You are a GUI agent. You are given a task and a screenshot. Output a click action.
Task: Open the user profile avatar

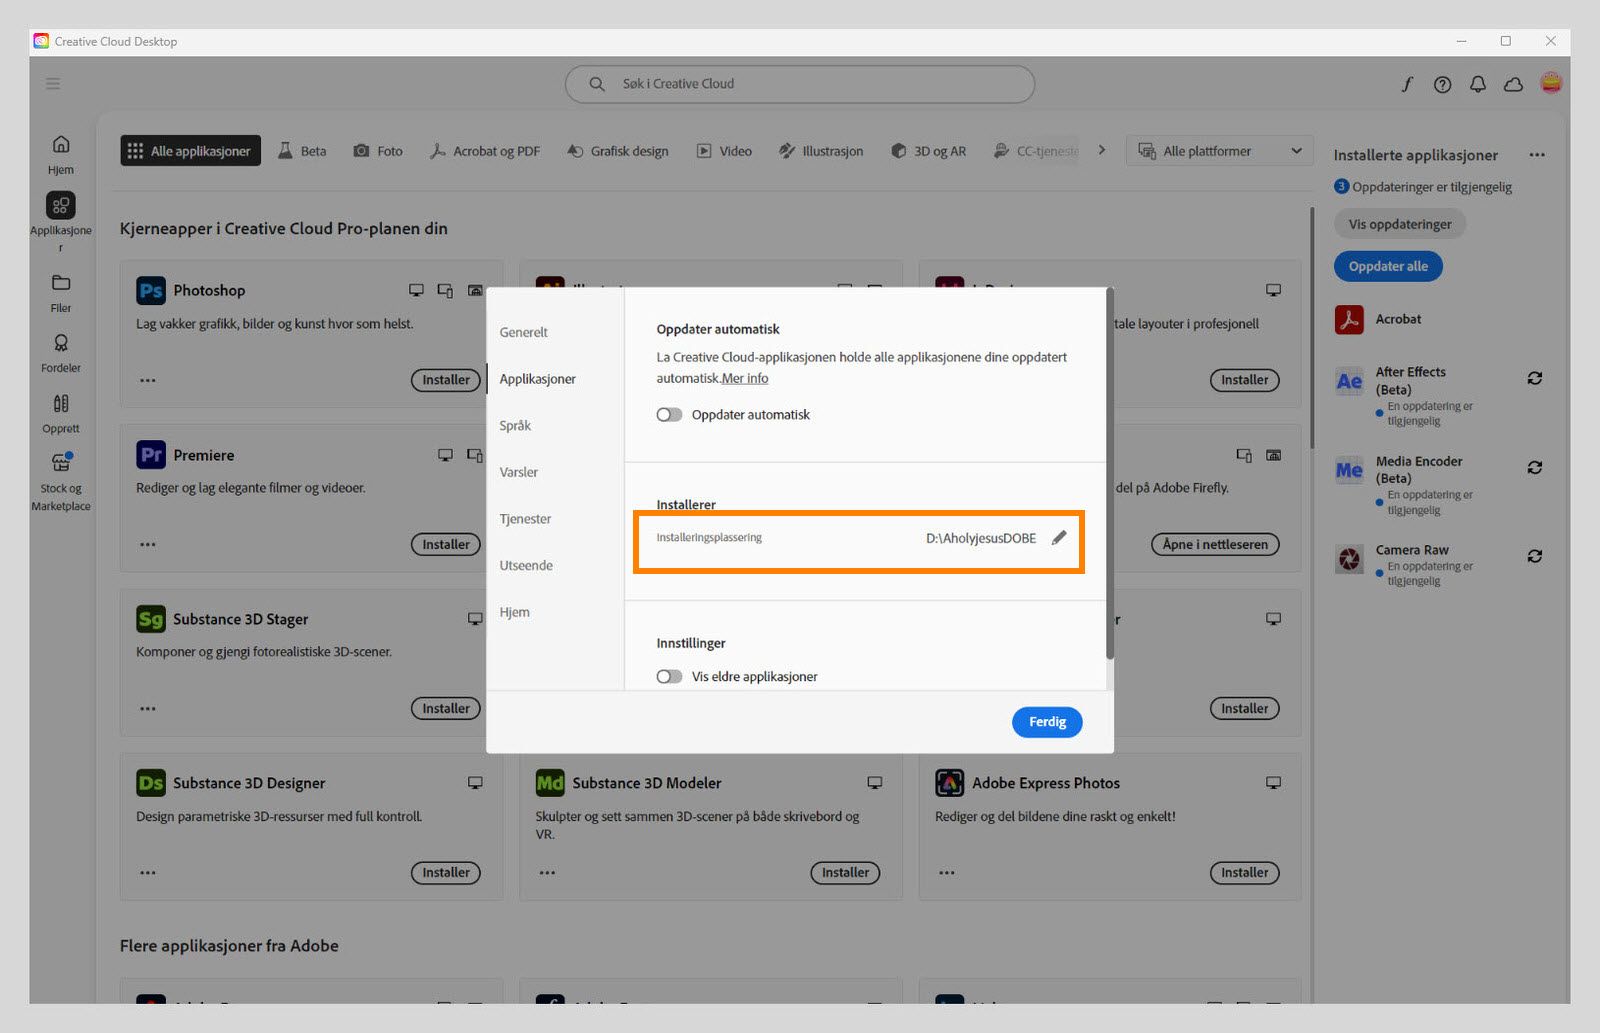(1551, 83)
